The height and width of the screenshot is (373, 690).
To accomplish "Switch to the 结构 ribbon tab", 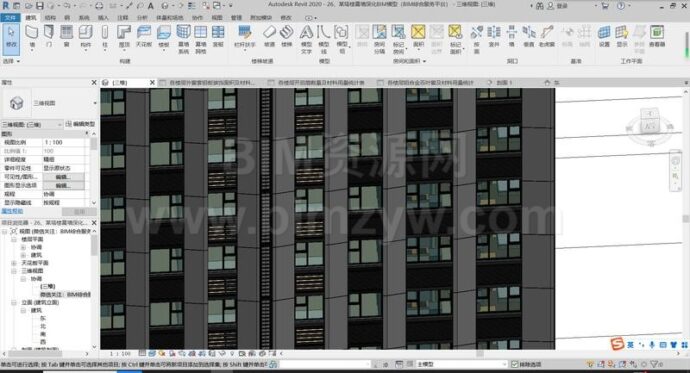I will point(50,18).
